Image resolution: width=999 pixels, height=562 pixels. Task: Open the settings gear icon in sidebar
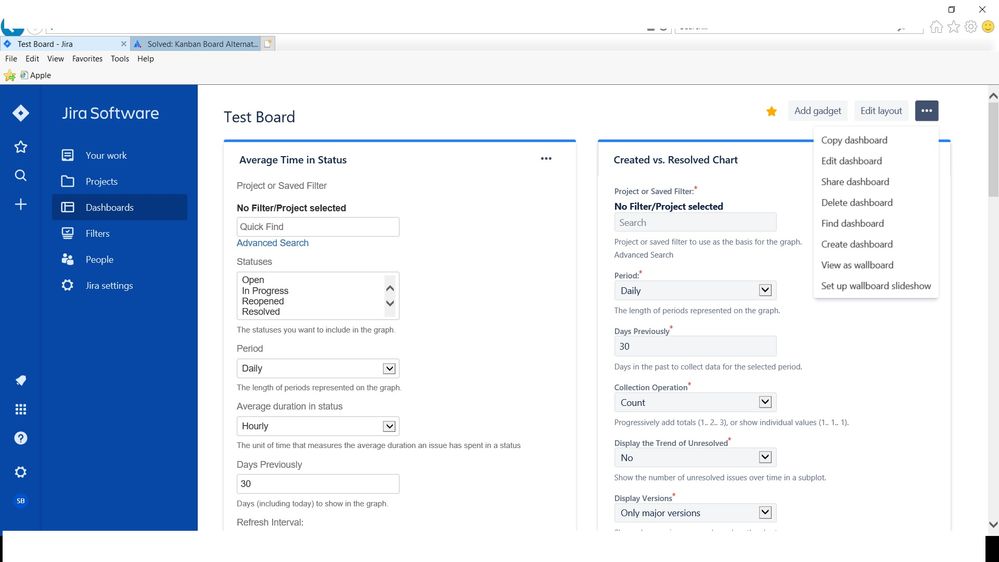click(20, 472)
